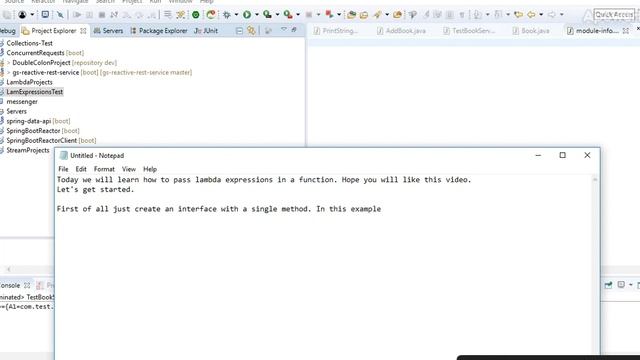Click the Last Edit Location icon
The width and height of the screenshot is (640, 360).
(518, 15)
